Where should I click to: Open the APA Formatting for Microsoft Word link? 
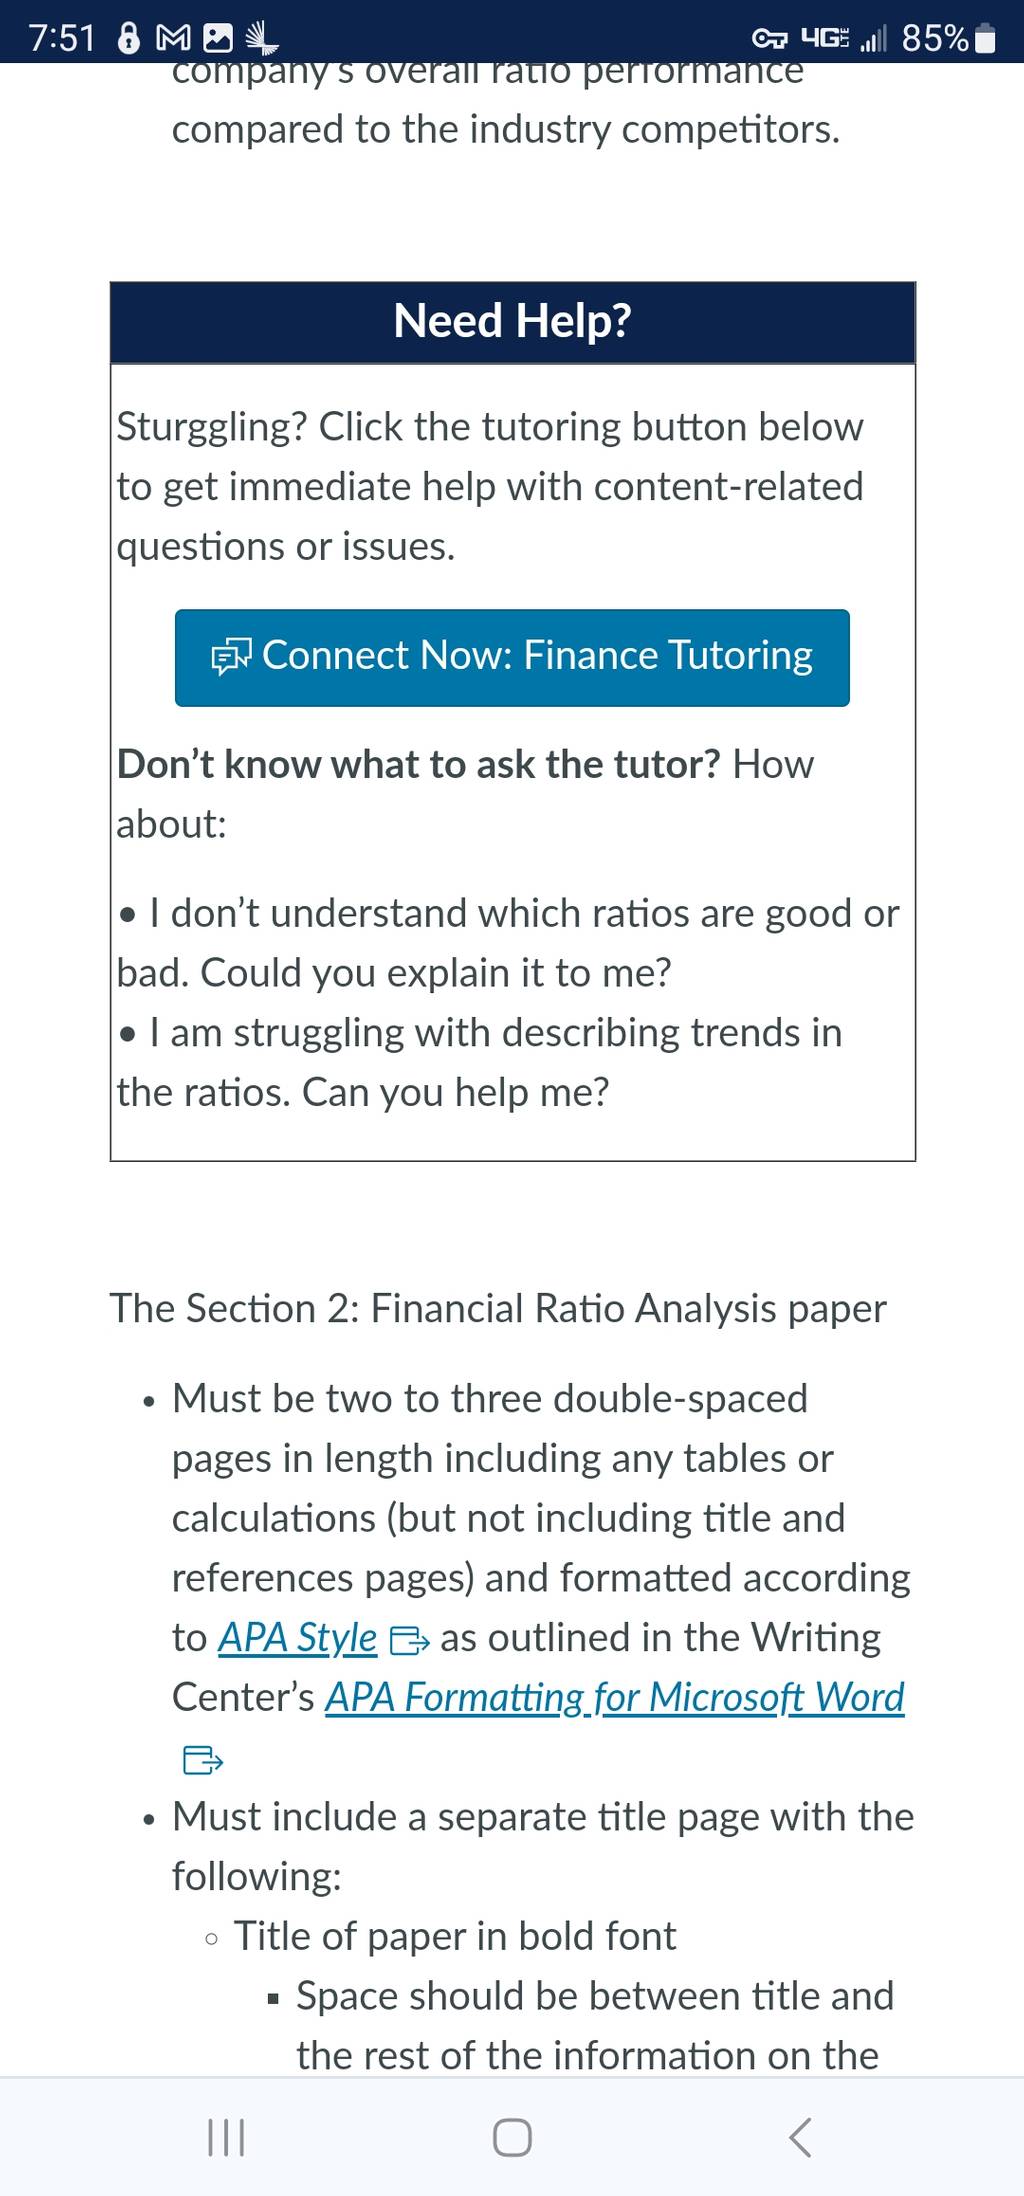[614, 1698]
